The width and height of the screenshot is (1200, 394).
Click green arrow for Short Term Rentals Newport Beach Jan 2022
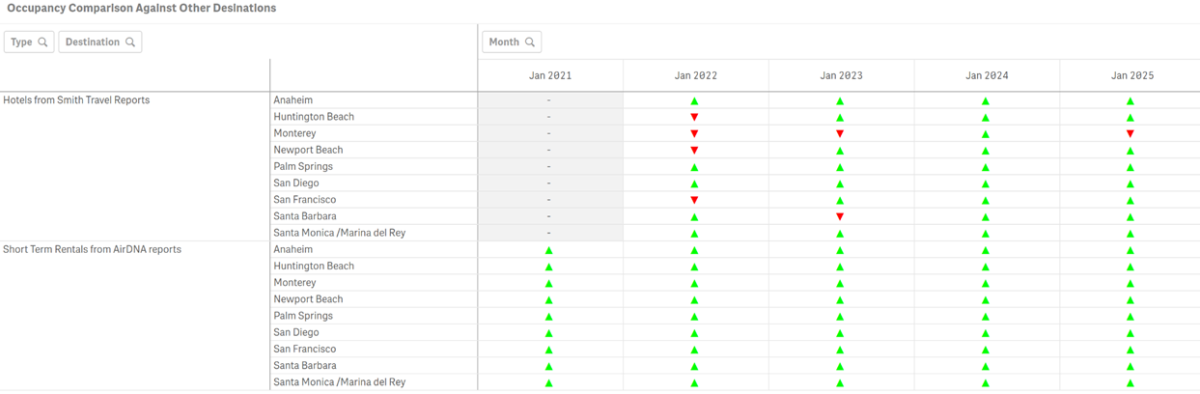click(694, 300)
